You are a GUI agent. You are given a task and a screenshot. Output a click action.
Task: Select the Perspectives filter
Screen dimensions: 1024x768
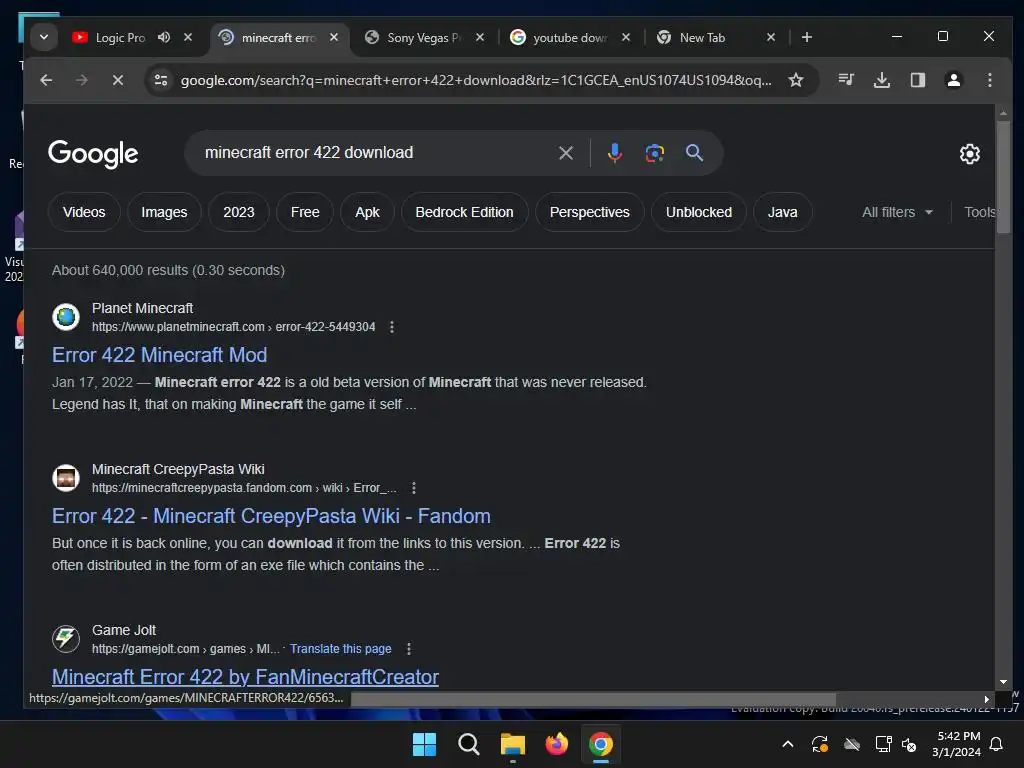590,212
